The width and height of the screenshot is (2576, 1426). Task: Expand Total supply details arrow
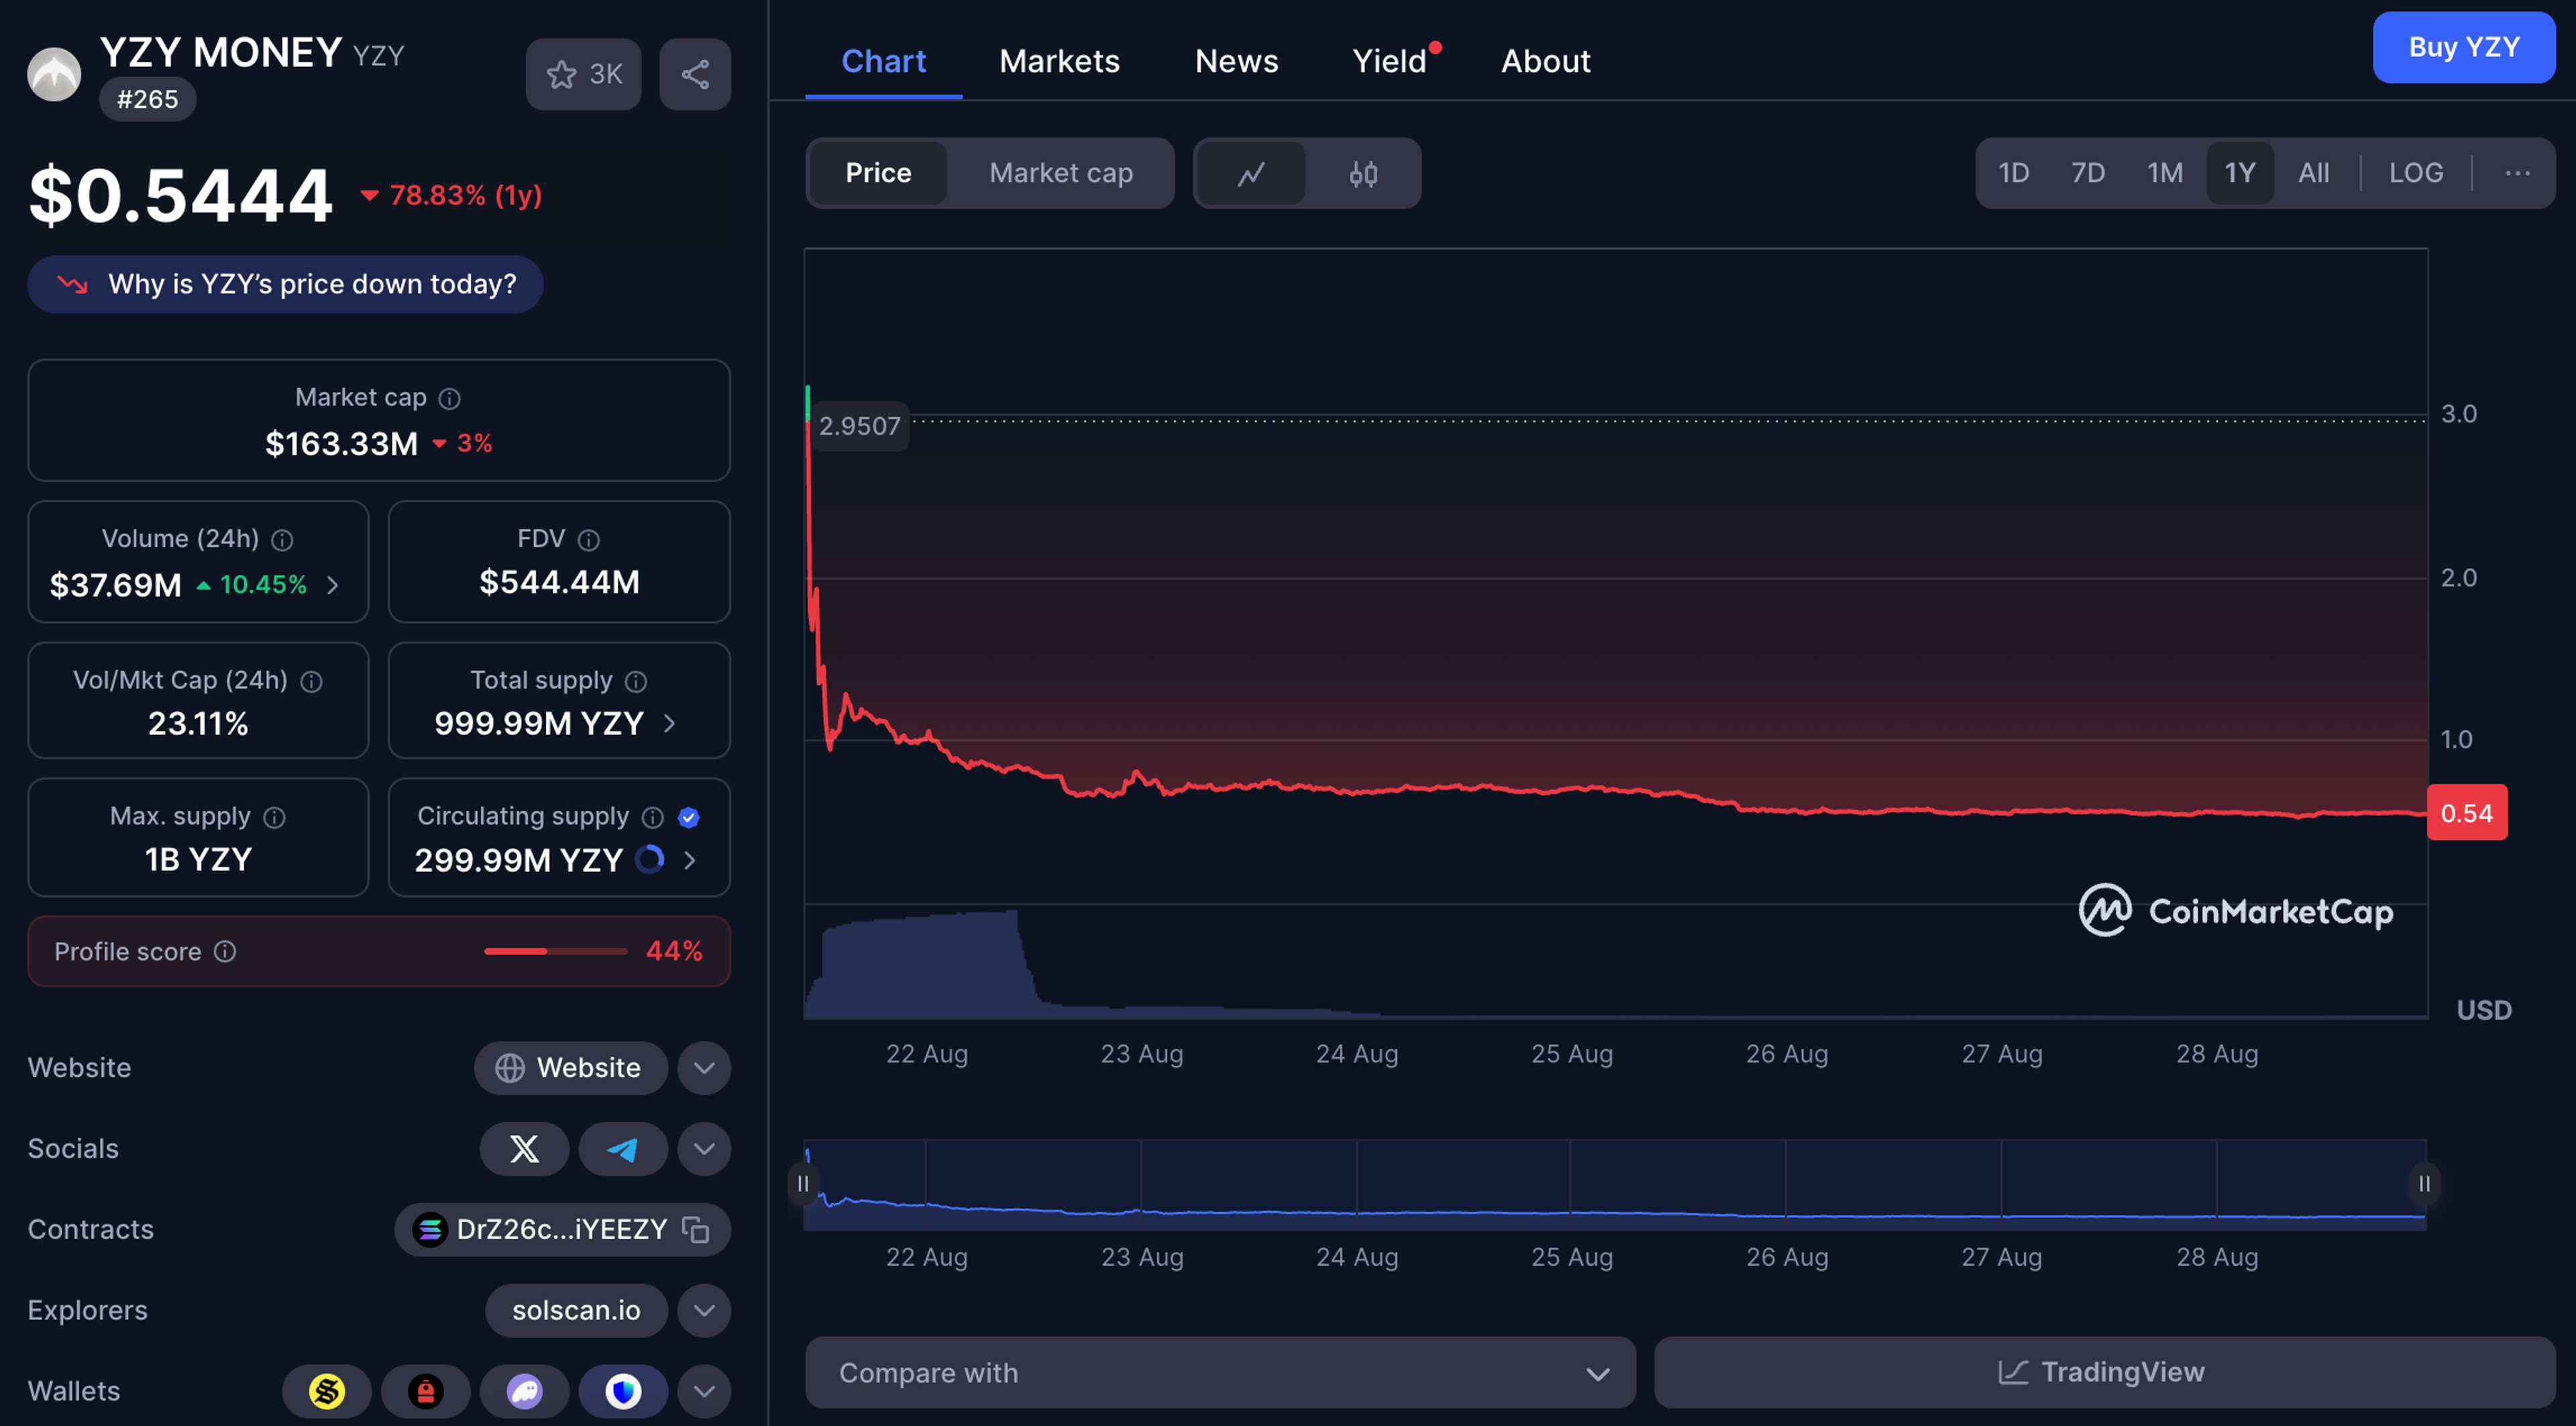coord(670,723)
